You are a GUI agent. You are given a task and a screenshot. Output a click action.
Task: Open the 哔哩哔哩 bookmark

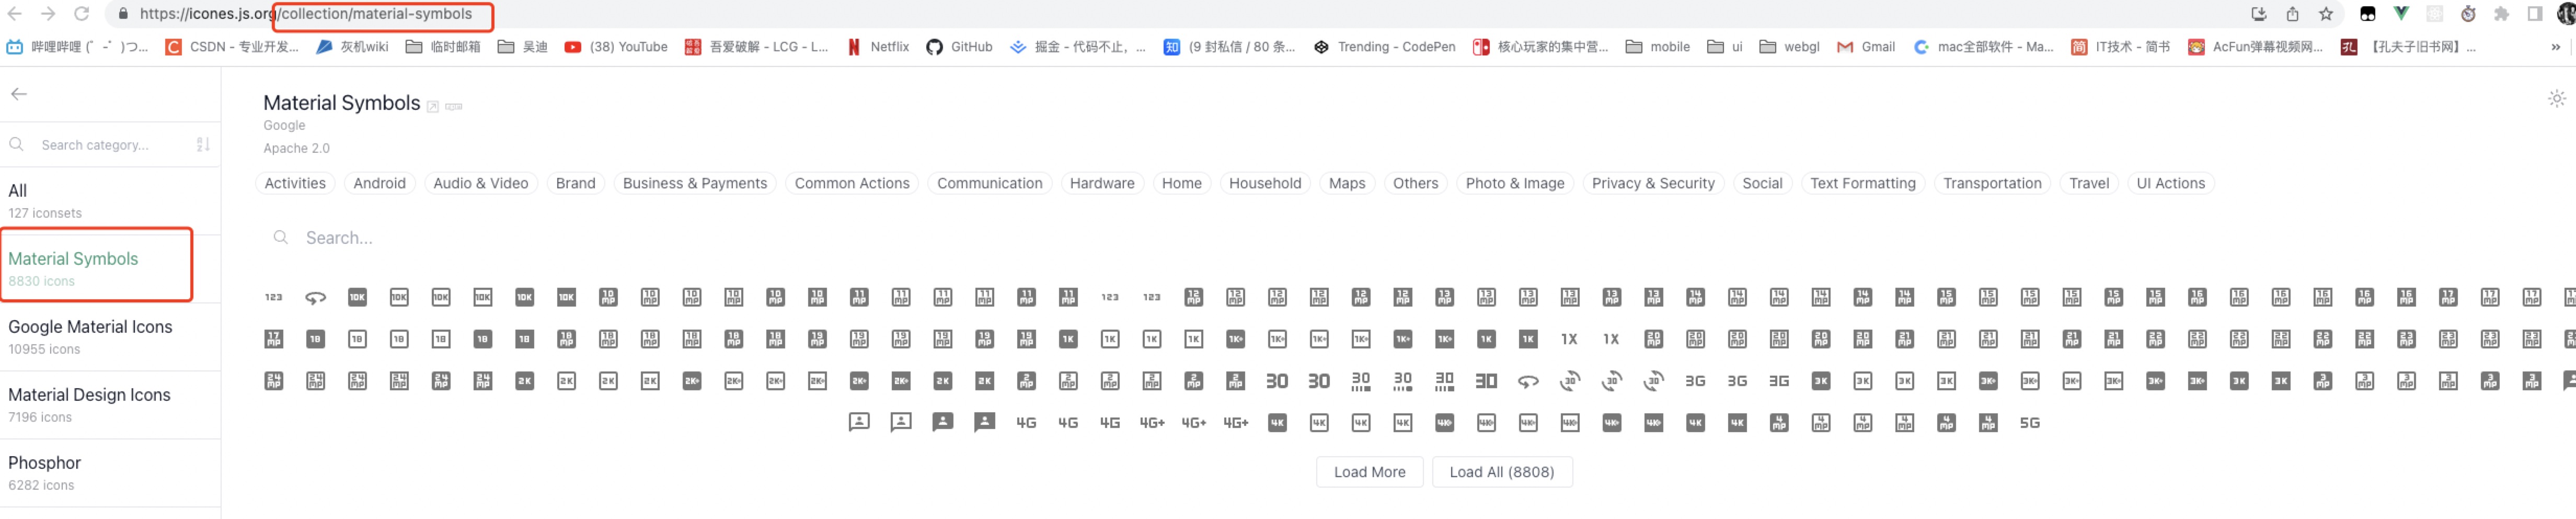(x=77, y=47)
